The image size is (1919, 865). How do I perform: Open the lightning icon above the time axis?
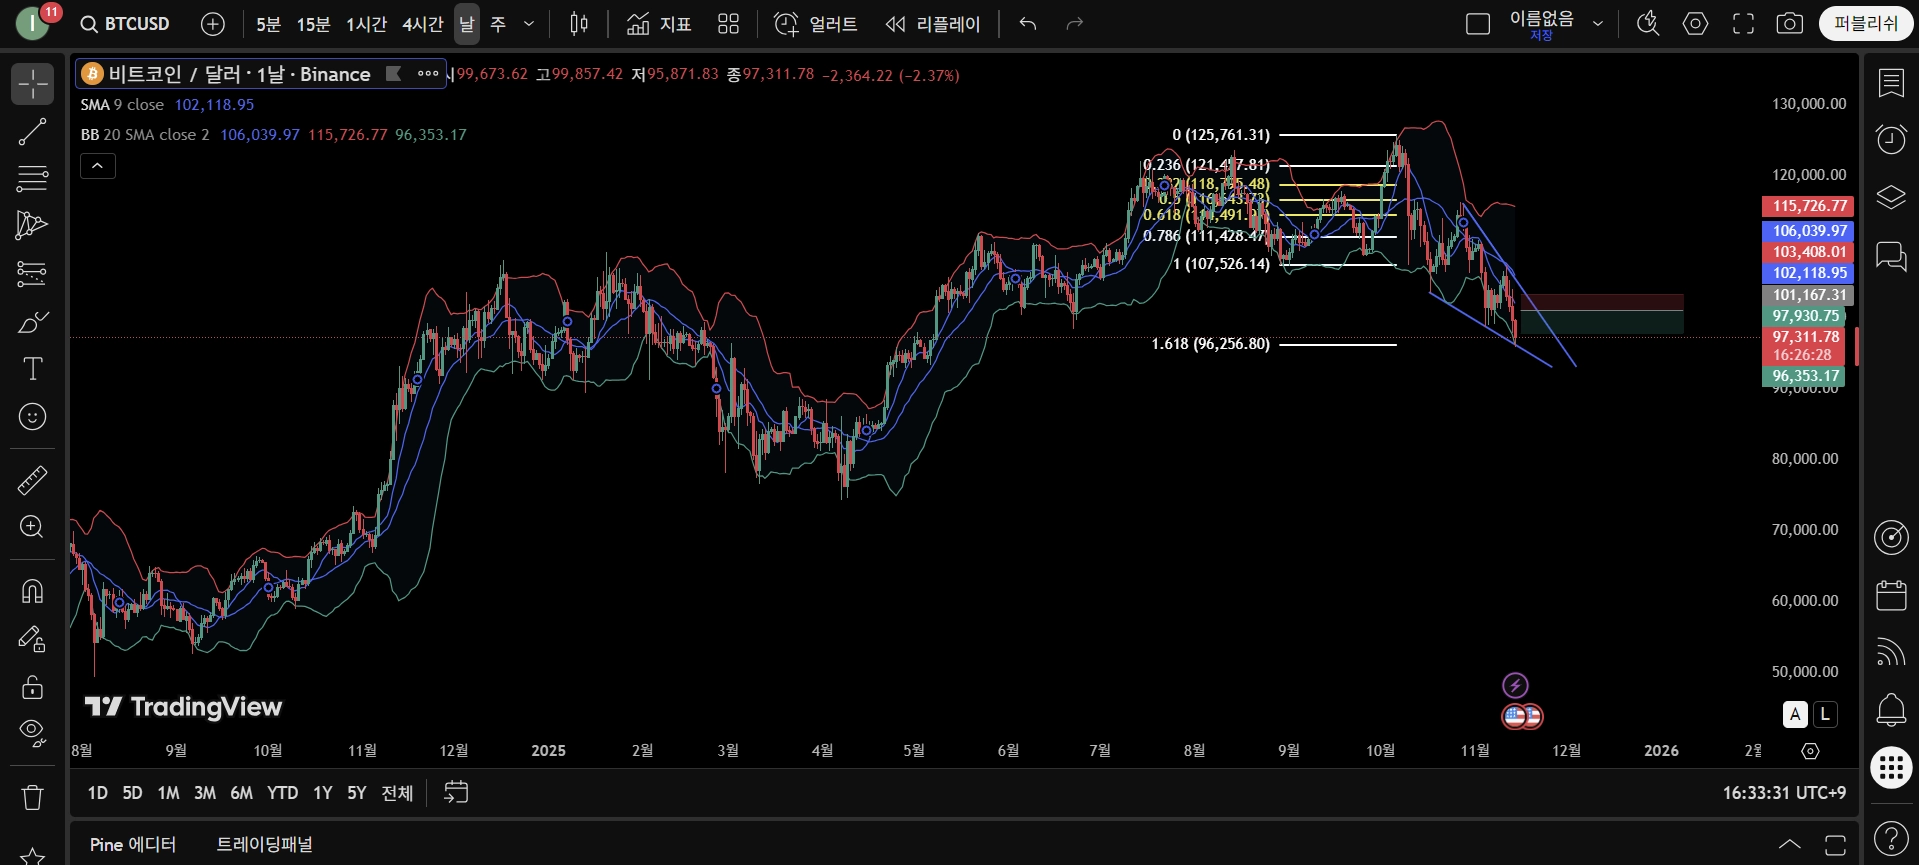click(x=1516, y=685)
